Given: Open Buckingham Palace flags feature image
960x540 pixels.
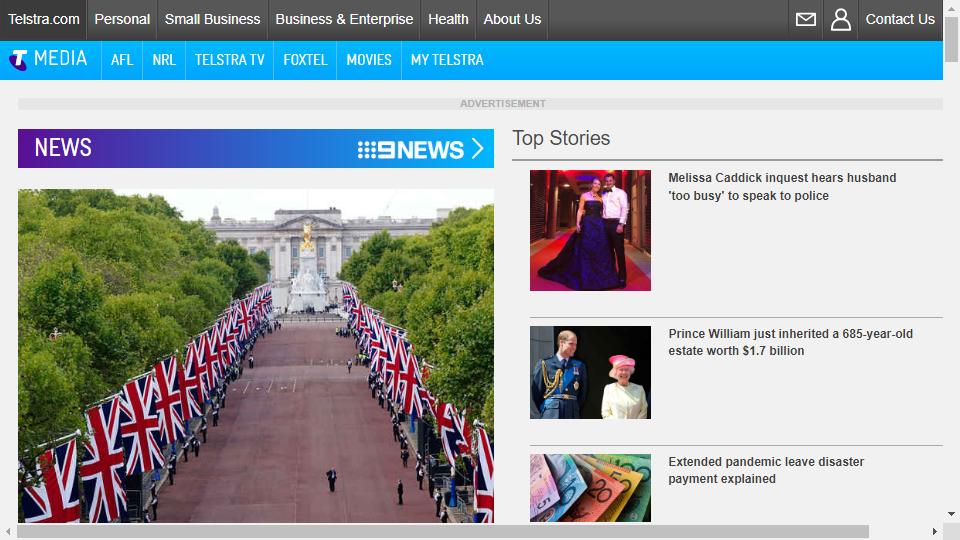Looking at the screenshot, I should [256, 356].
